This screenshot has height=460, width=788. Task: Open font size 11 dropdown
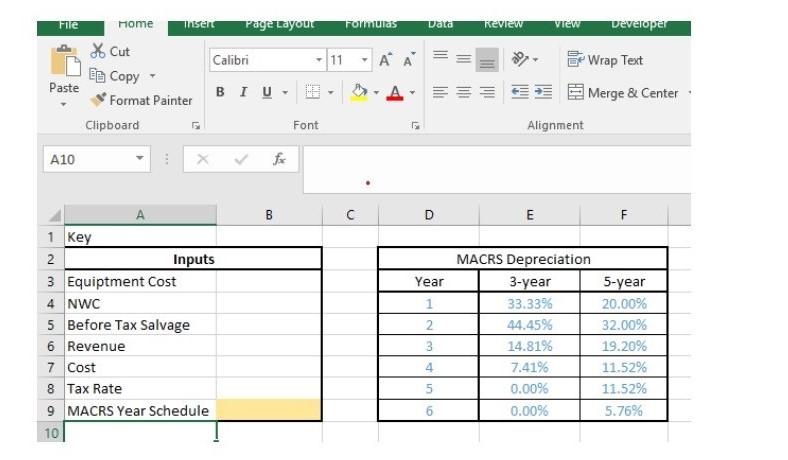[364, 60]
